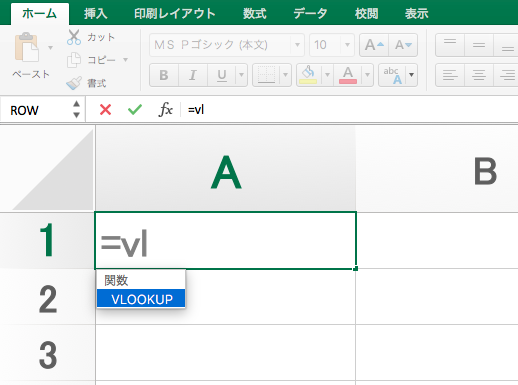518x385 pixels.
Task: Set middle vertical alignment
Action: click(479, 45)
